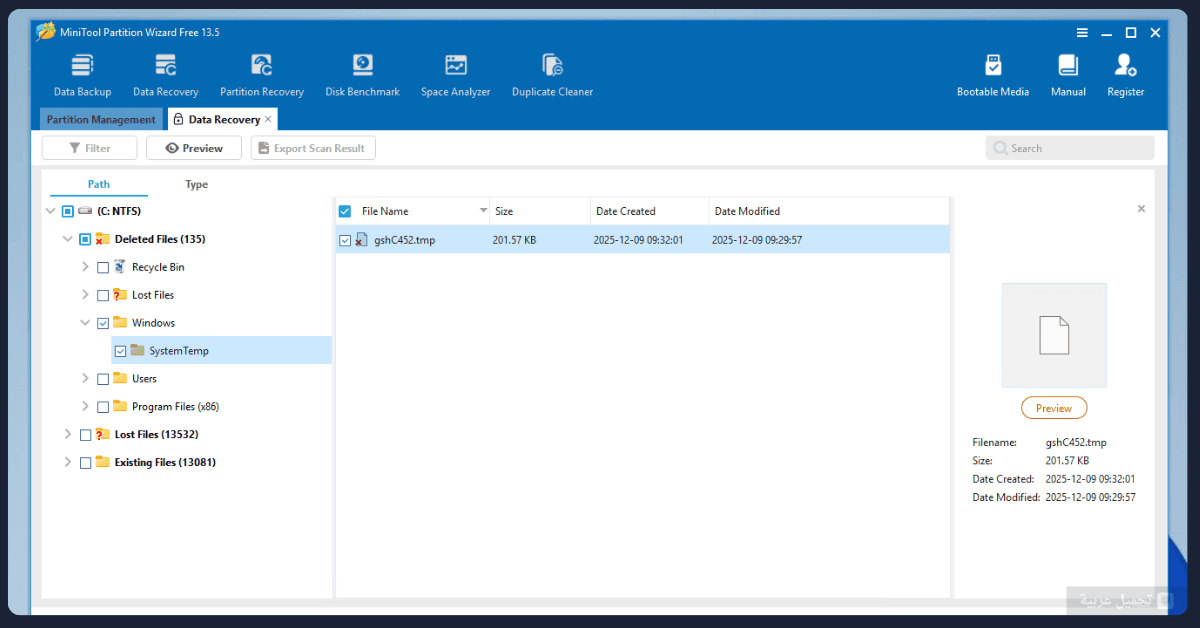Click the Recycle Bin icon in tree
1200x628 pixels.
click(x=120, y=267)
